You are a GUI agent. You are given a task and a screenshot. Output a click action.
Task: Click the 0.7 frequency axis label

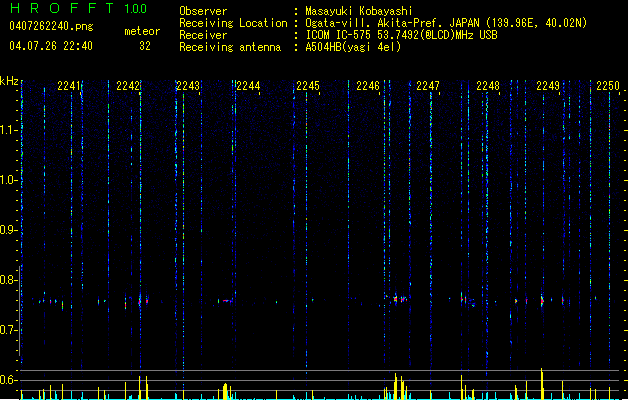click(8, 330)
